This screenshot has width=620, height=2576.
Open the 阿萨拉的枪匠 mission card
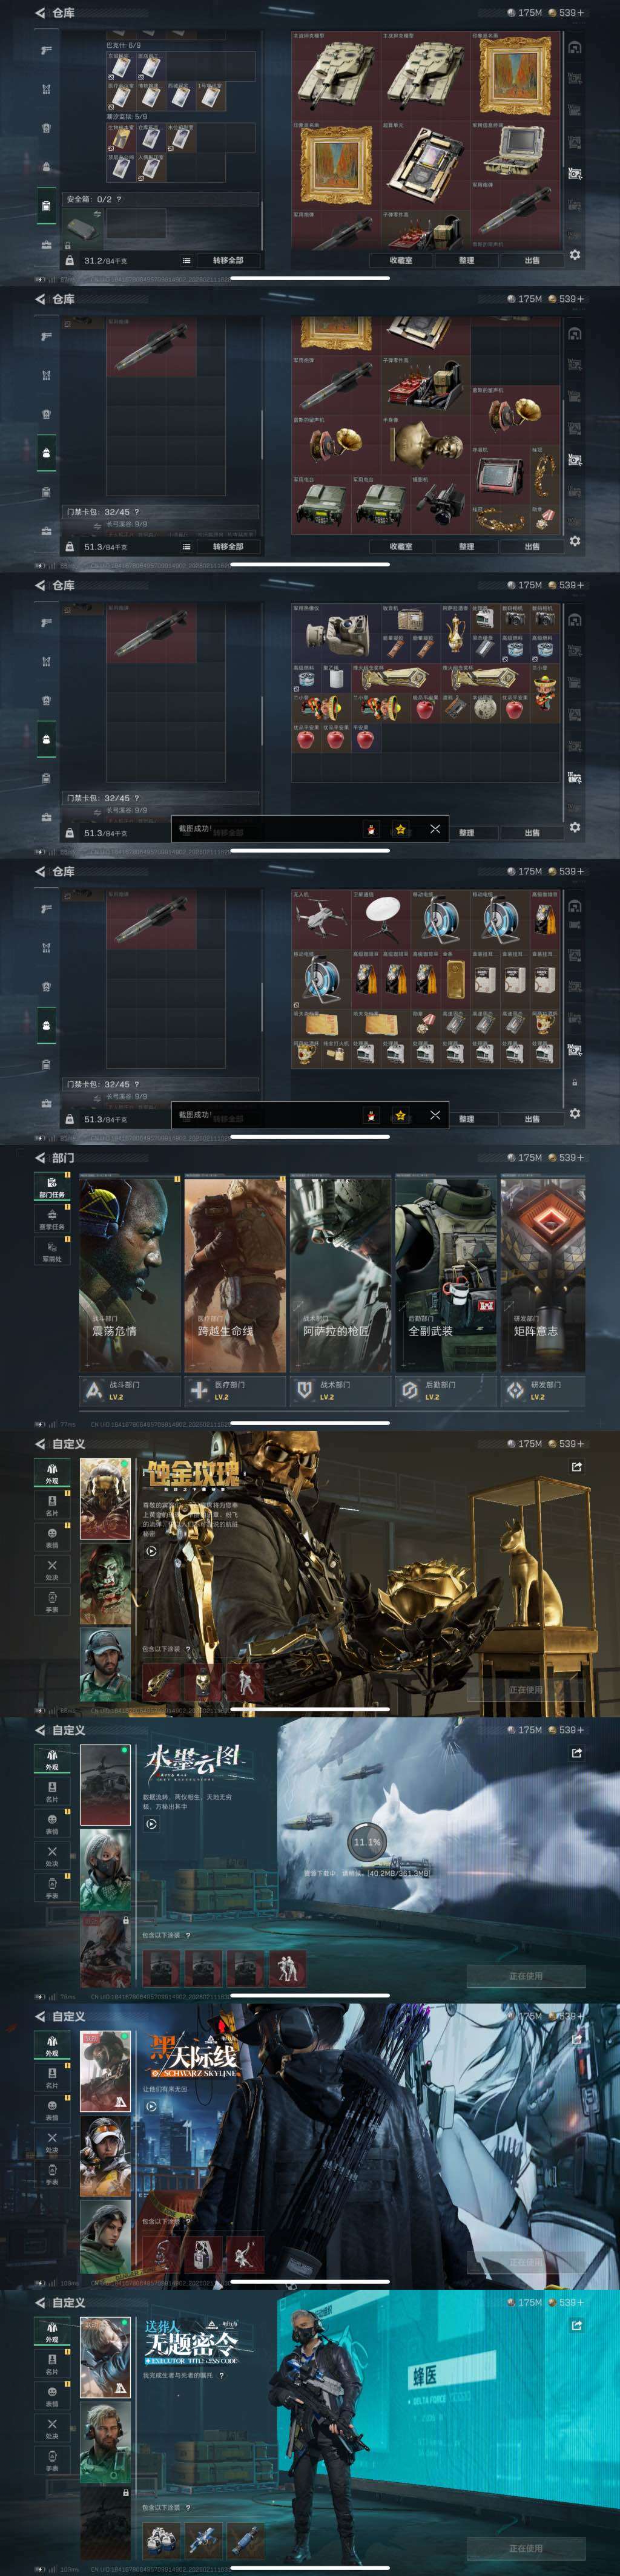click(x=340, y=1274)
